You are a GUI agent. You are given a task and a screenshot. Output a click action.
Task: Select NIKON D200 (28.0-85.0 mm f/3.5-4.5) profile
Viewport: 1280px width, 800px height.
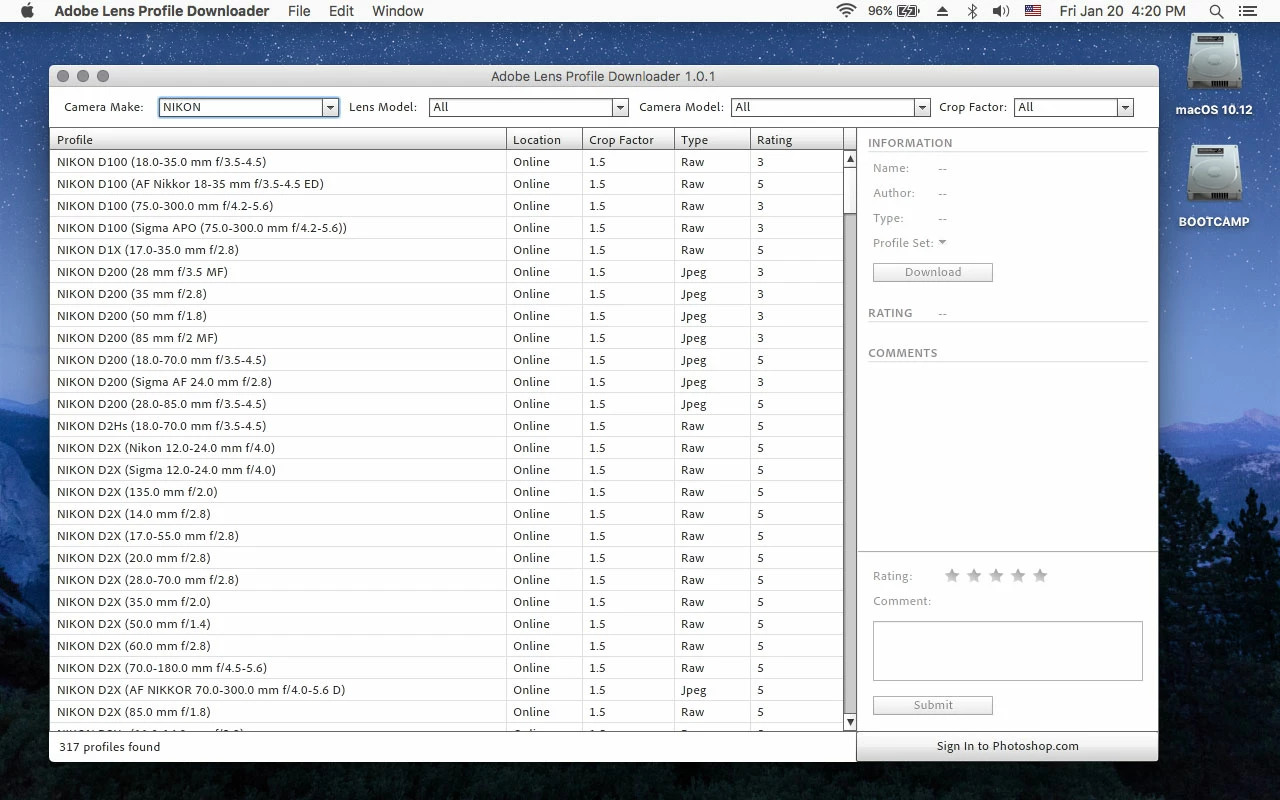click(446, 404)
